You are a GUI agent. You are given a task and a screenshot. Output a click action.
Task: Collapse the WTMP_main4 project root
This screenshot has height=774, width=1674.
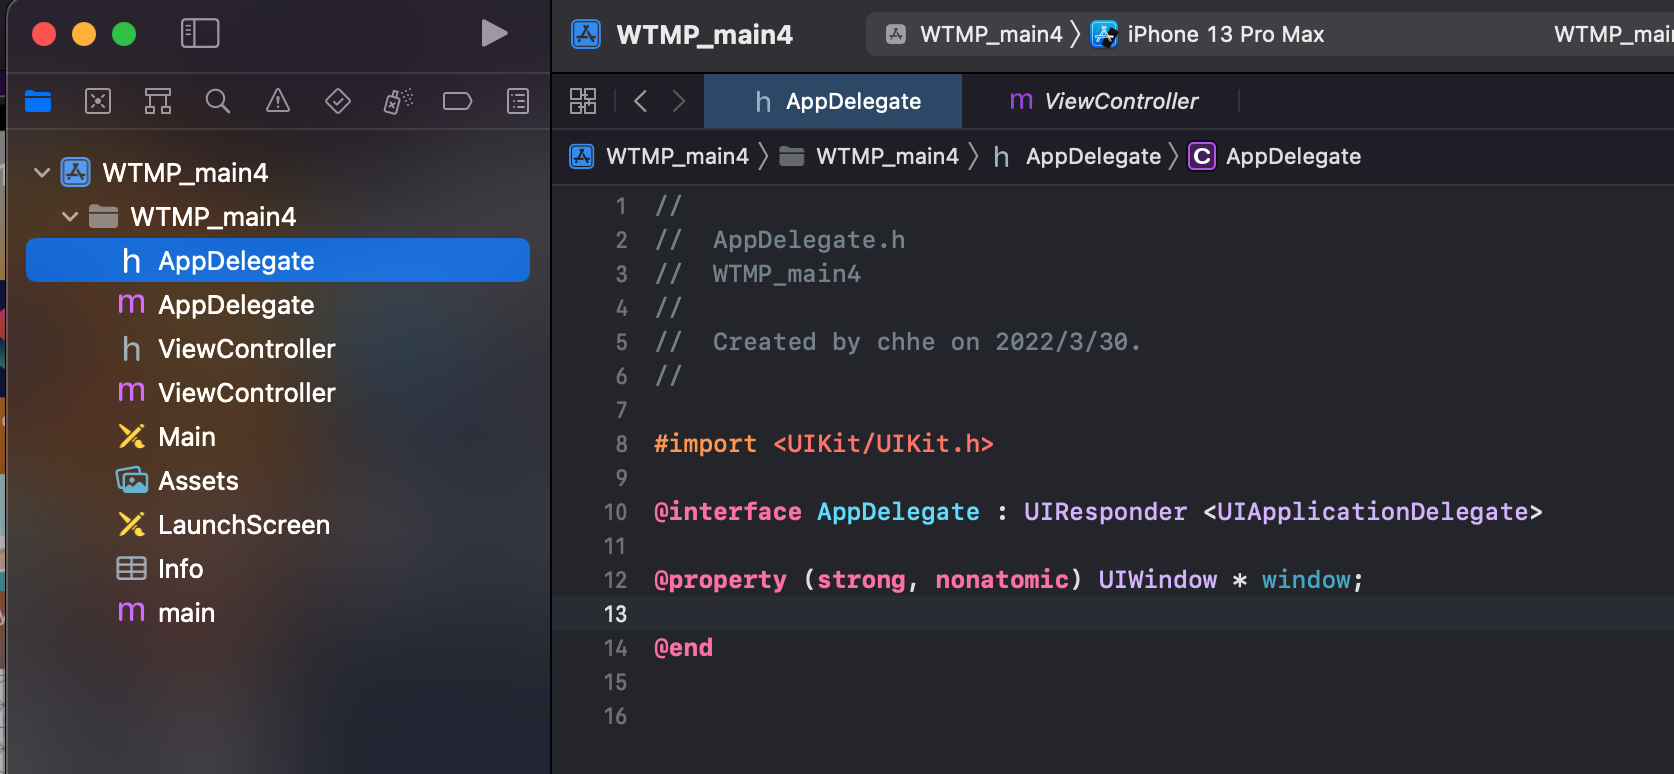42,173
